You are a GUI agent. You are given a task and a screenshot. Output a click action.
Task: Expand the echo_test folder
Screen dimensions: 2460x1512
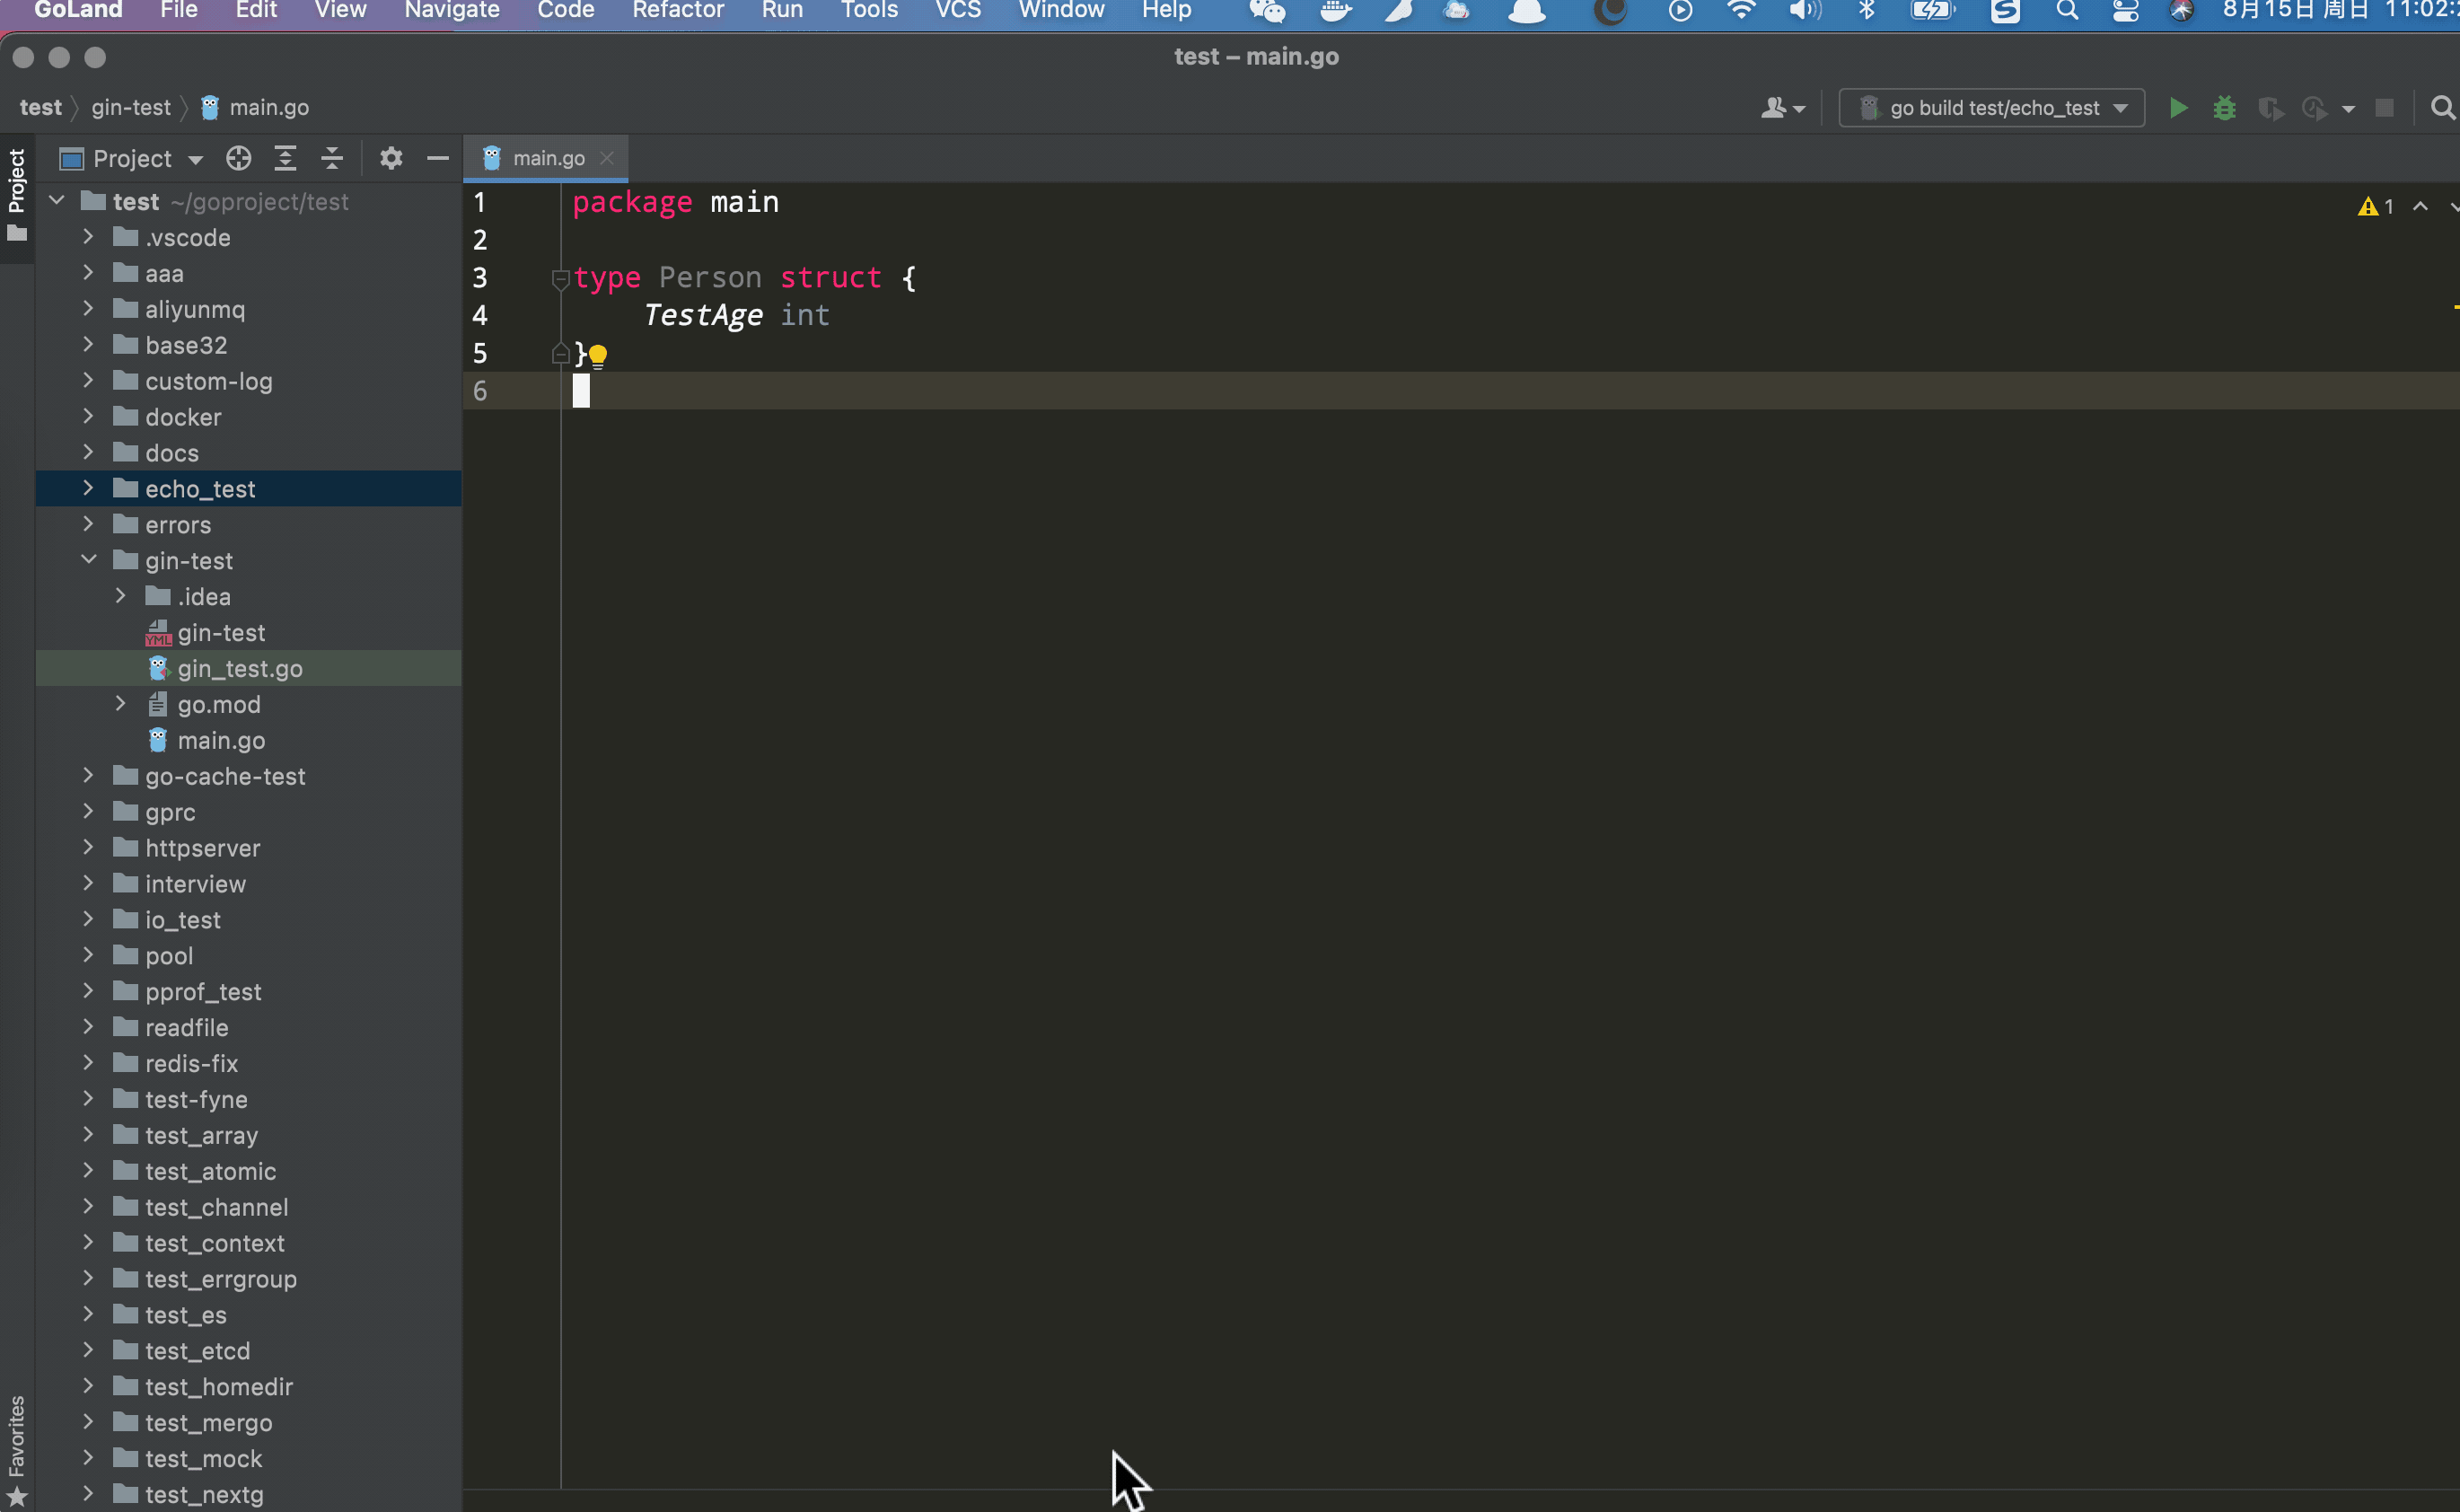pos(89,488)
